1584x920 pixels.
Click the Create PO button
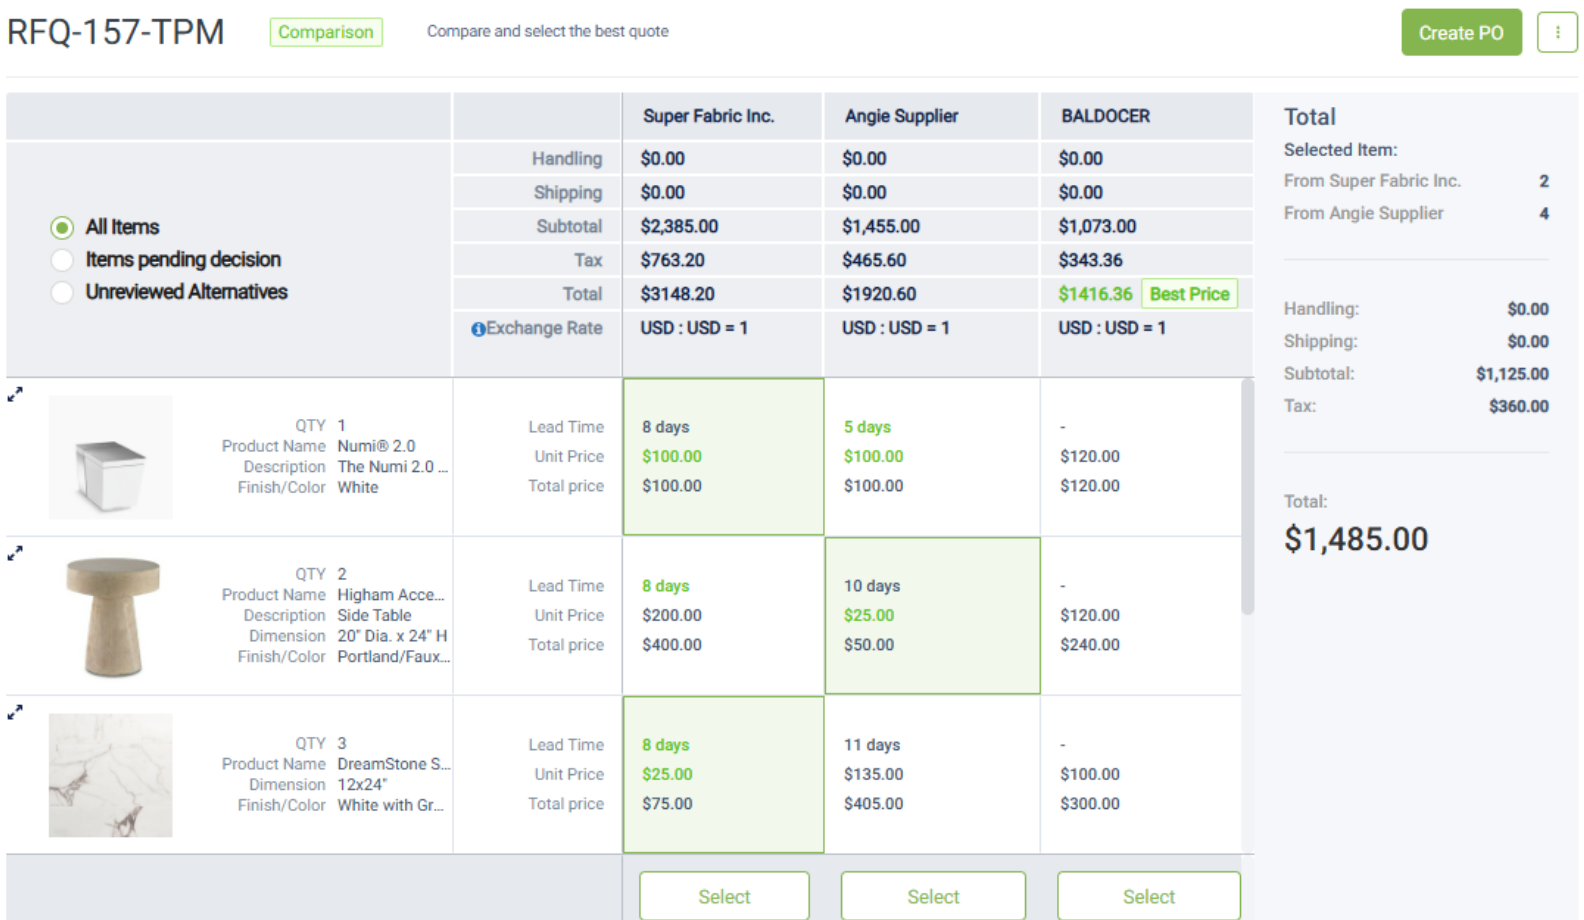point(1460,32)
